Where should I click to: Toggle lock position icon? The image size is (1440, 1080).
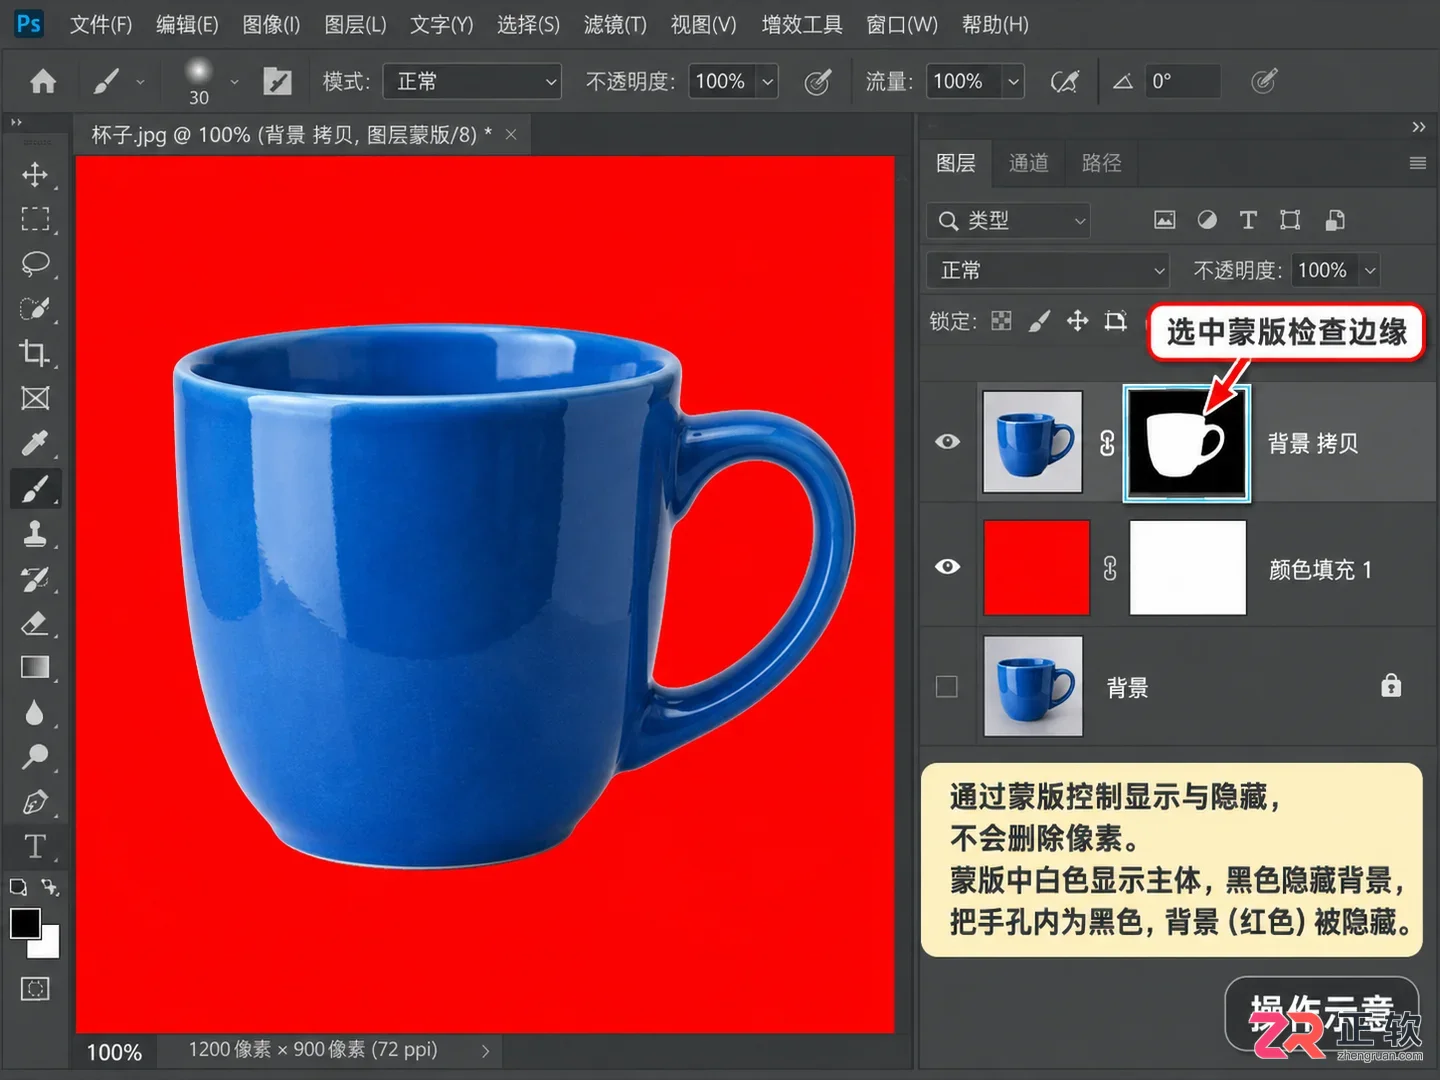pyautogui.click(x=1077, y=321)
